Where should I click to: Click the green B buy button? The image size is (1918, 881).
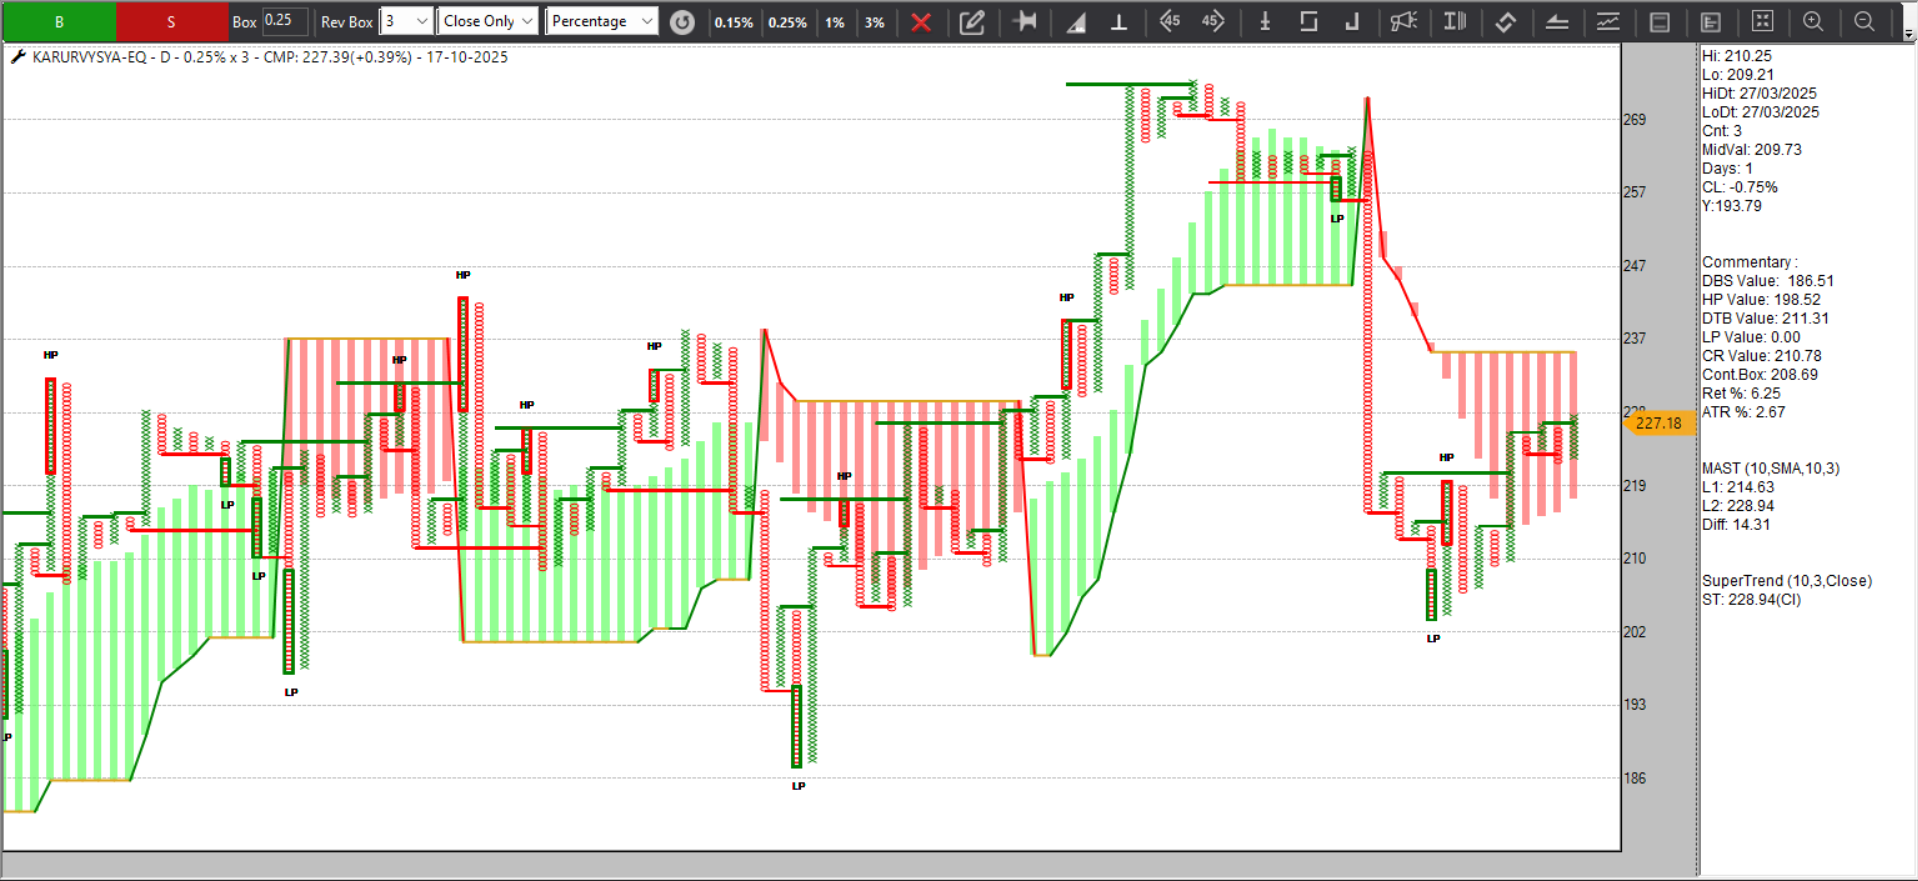pyautogui.click(x=59, y=21)
